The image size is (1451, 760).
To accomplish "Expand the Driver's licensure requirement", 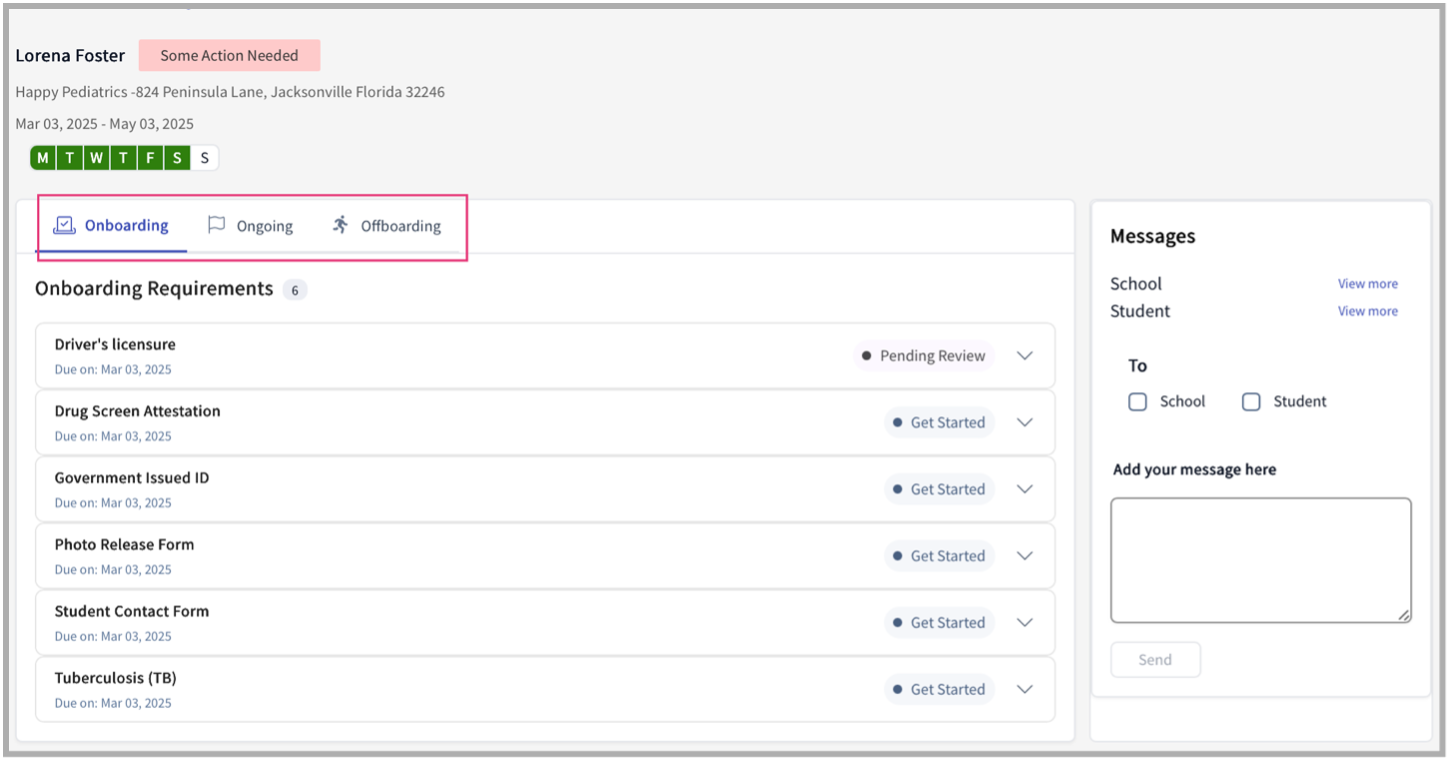I will (1024, 355).
